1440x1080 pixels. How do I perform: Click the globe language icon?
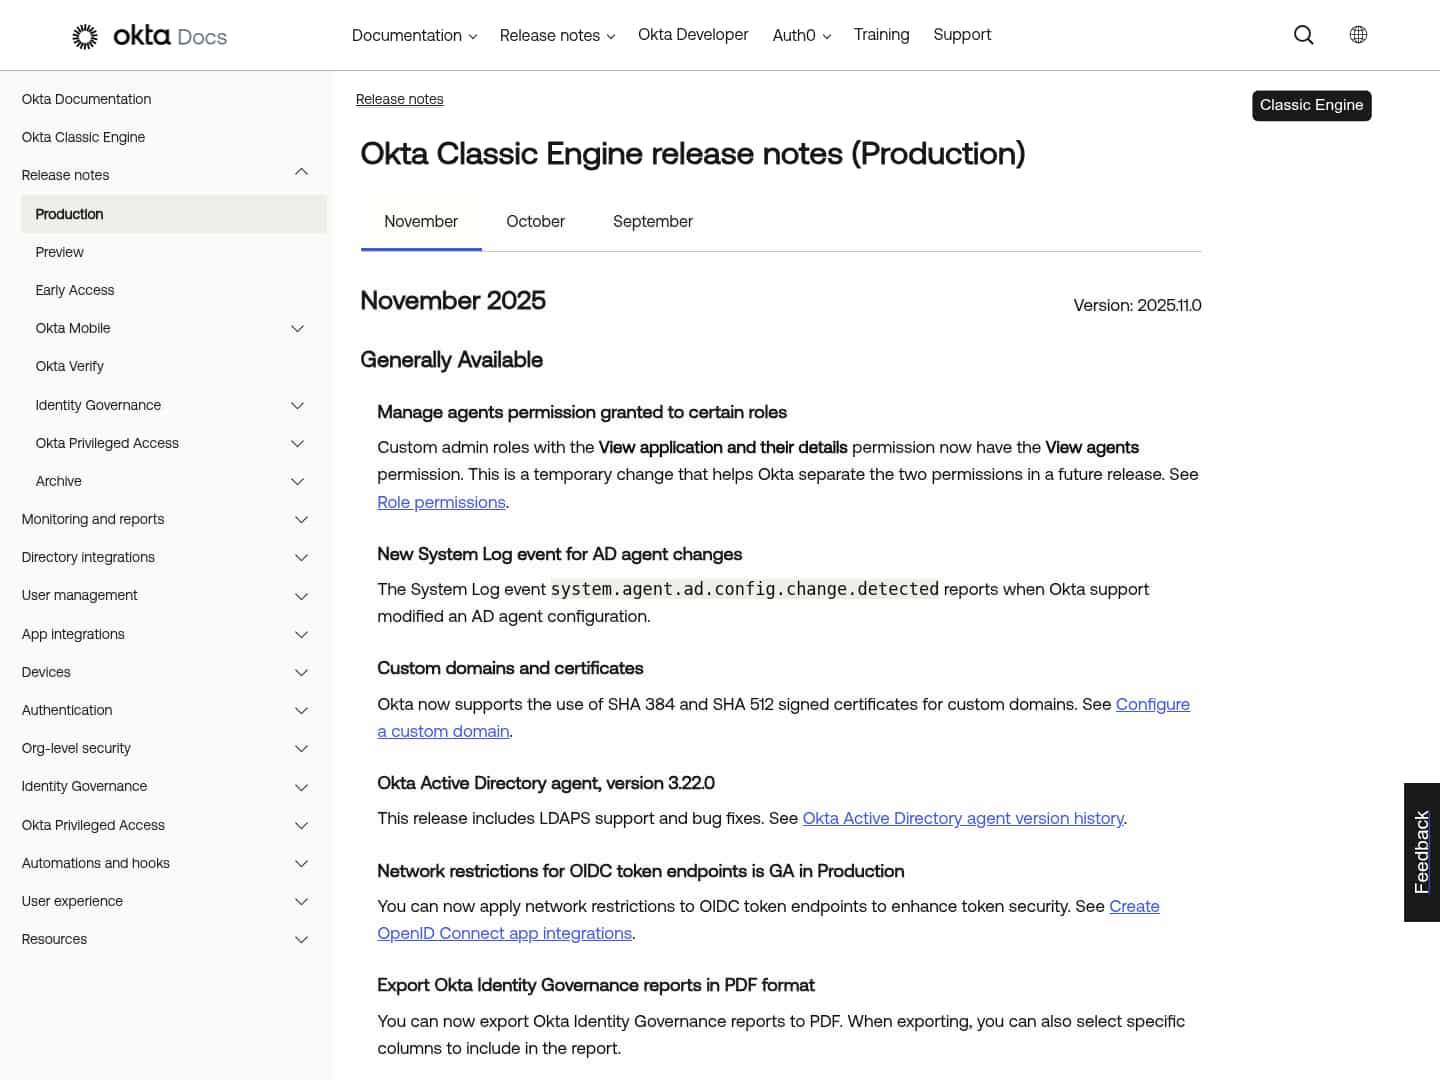[1358, 34]
